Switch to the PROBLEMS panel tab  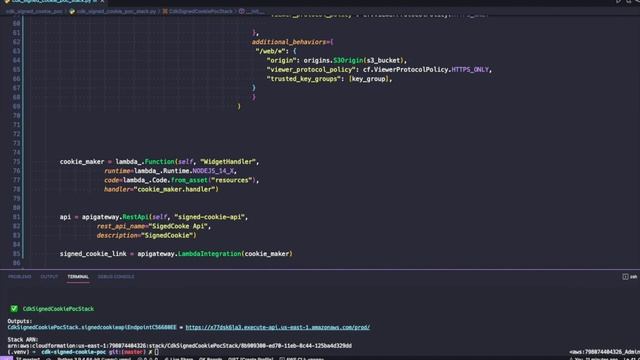pyautogui.click(x=20, y=277)
